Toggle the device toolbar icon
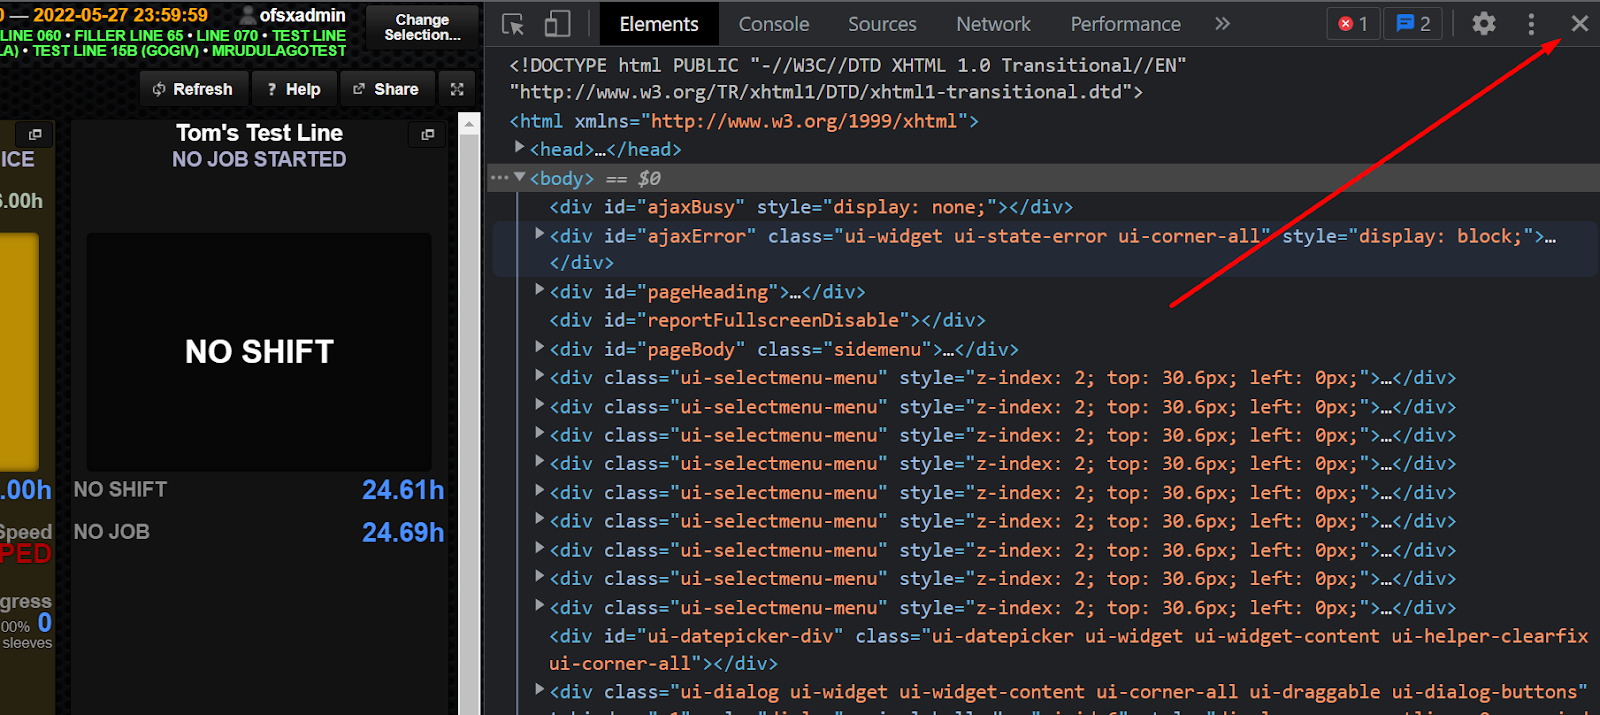 [557, 24]
